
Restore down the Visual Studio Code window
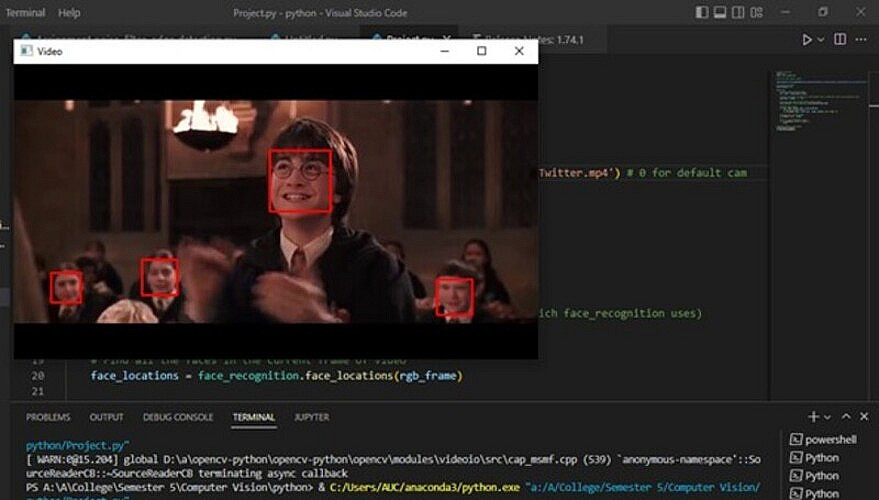pyautogui.click(x=822, y=12)
